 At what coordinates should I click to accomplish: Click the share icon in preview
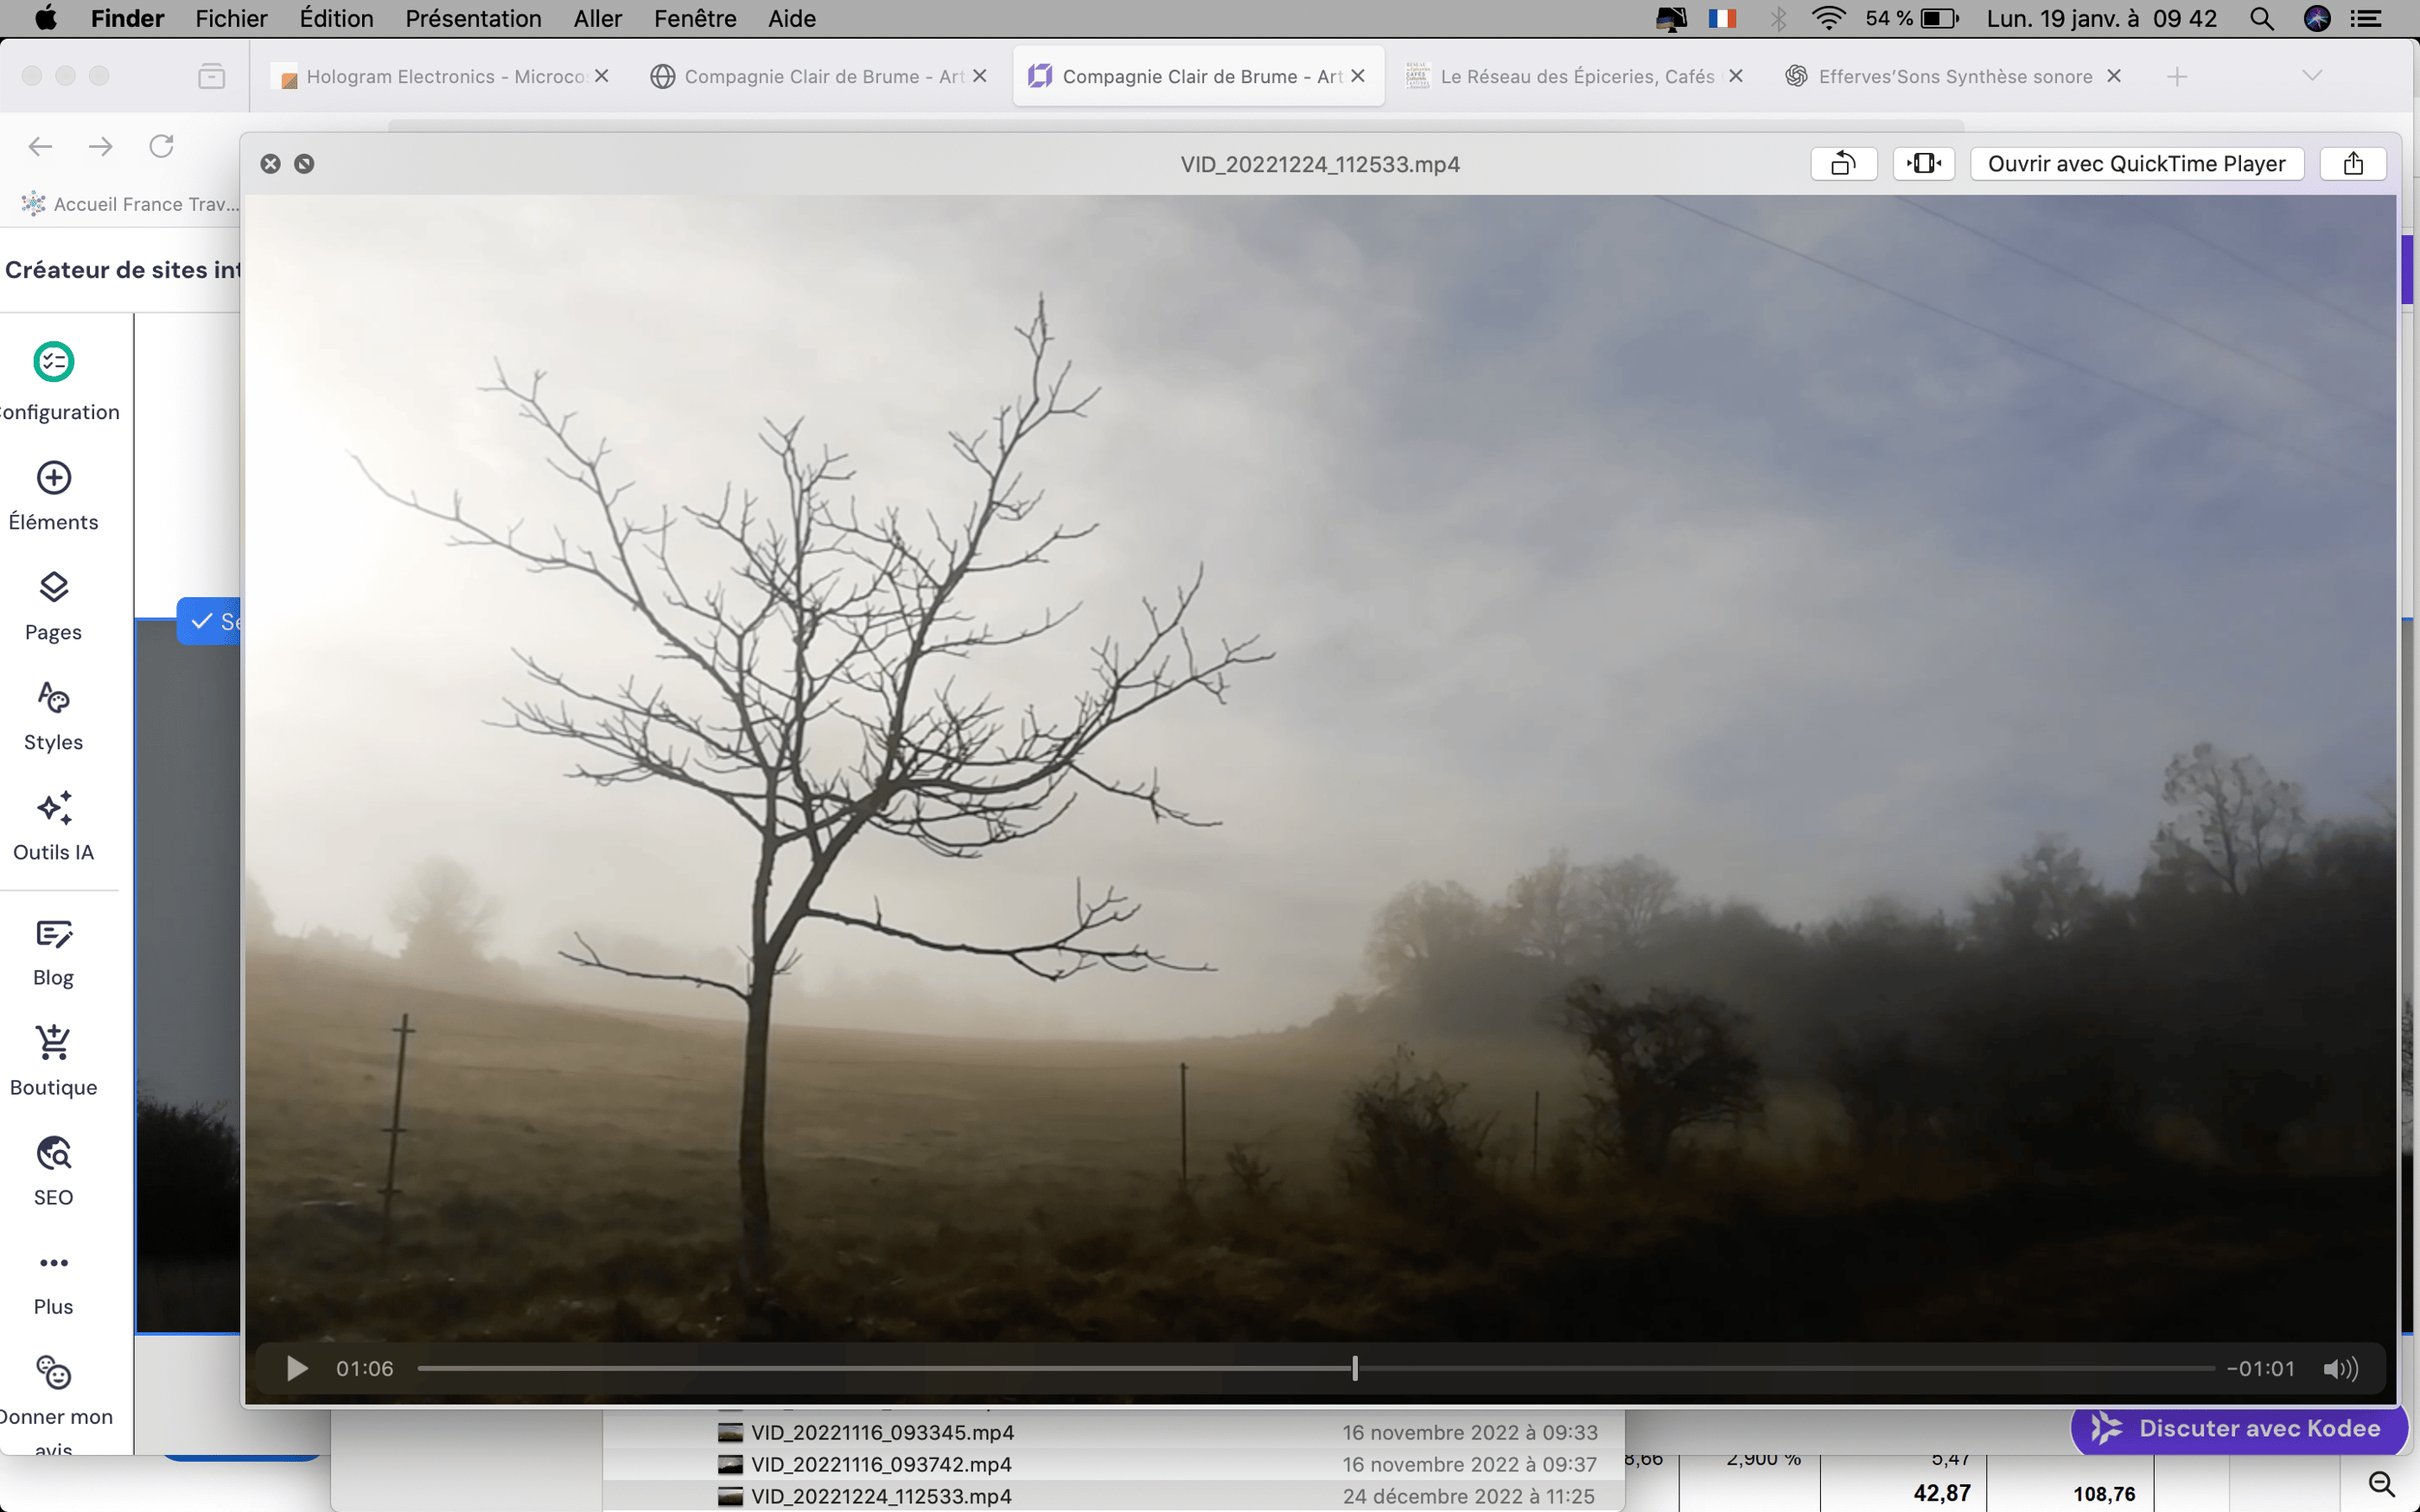pyautogui.click(x=2353, y=164)
